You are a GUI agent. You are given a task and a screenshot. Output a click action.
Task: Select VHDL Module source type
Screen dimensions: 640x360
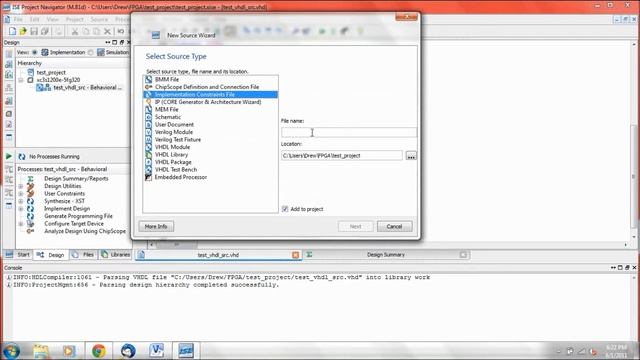[x=172, y=147]
